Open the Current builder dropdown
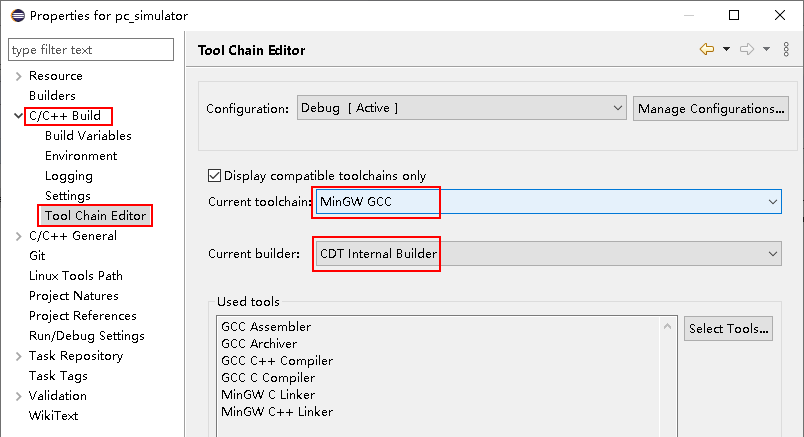This screenshot has height=437, width=804. [549, 253]
